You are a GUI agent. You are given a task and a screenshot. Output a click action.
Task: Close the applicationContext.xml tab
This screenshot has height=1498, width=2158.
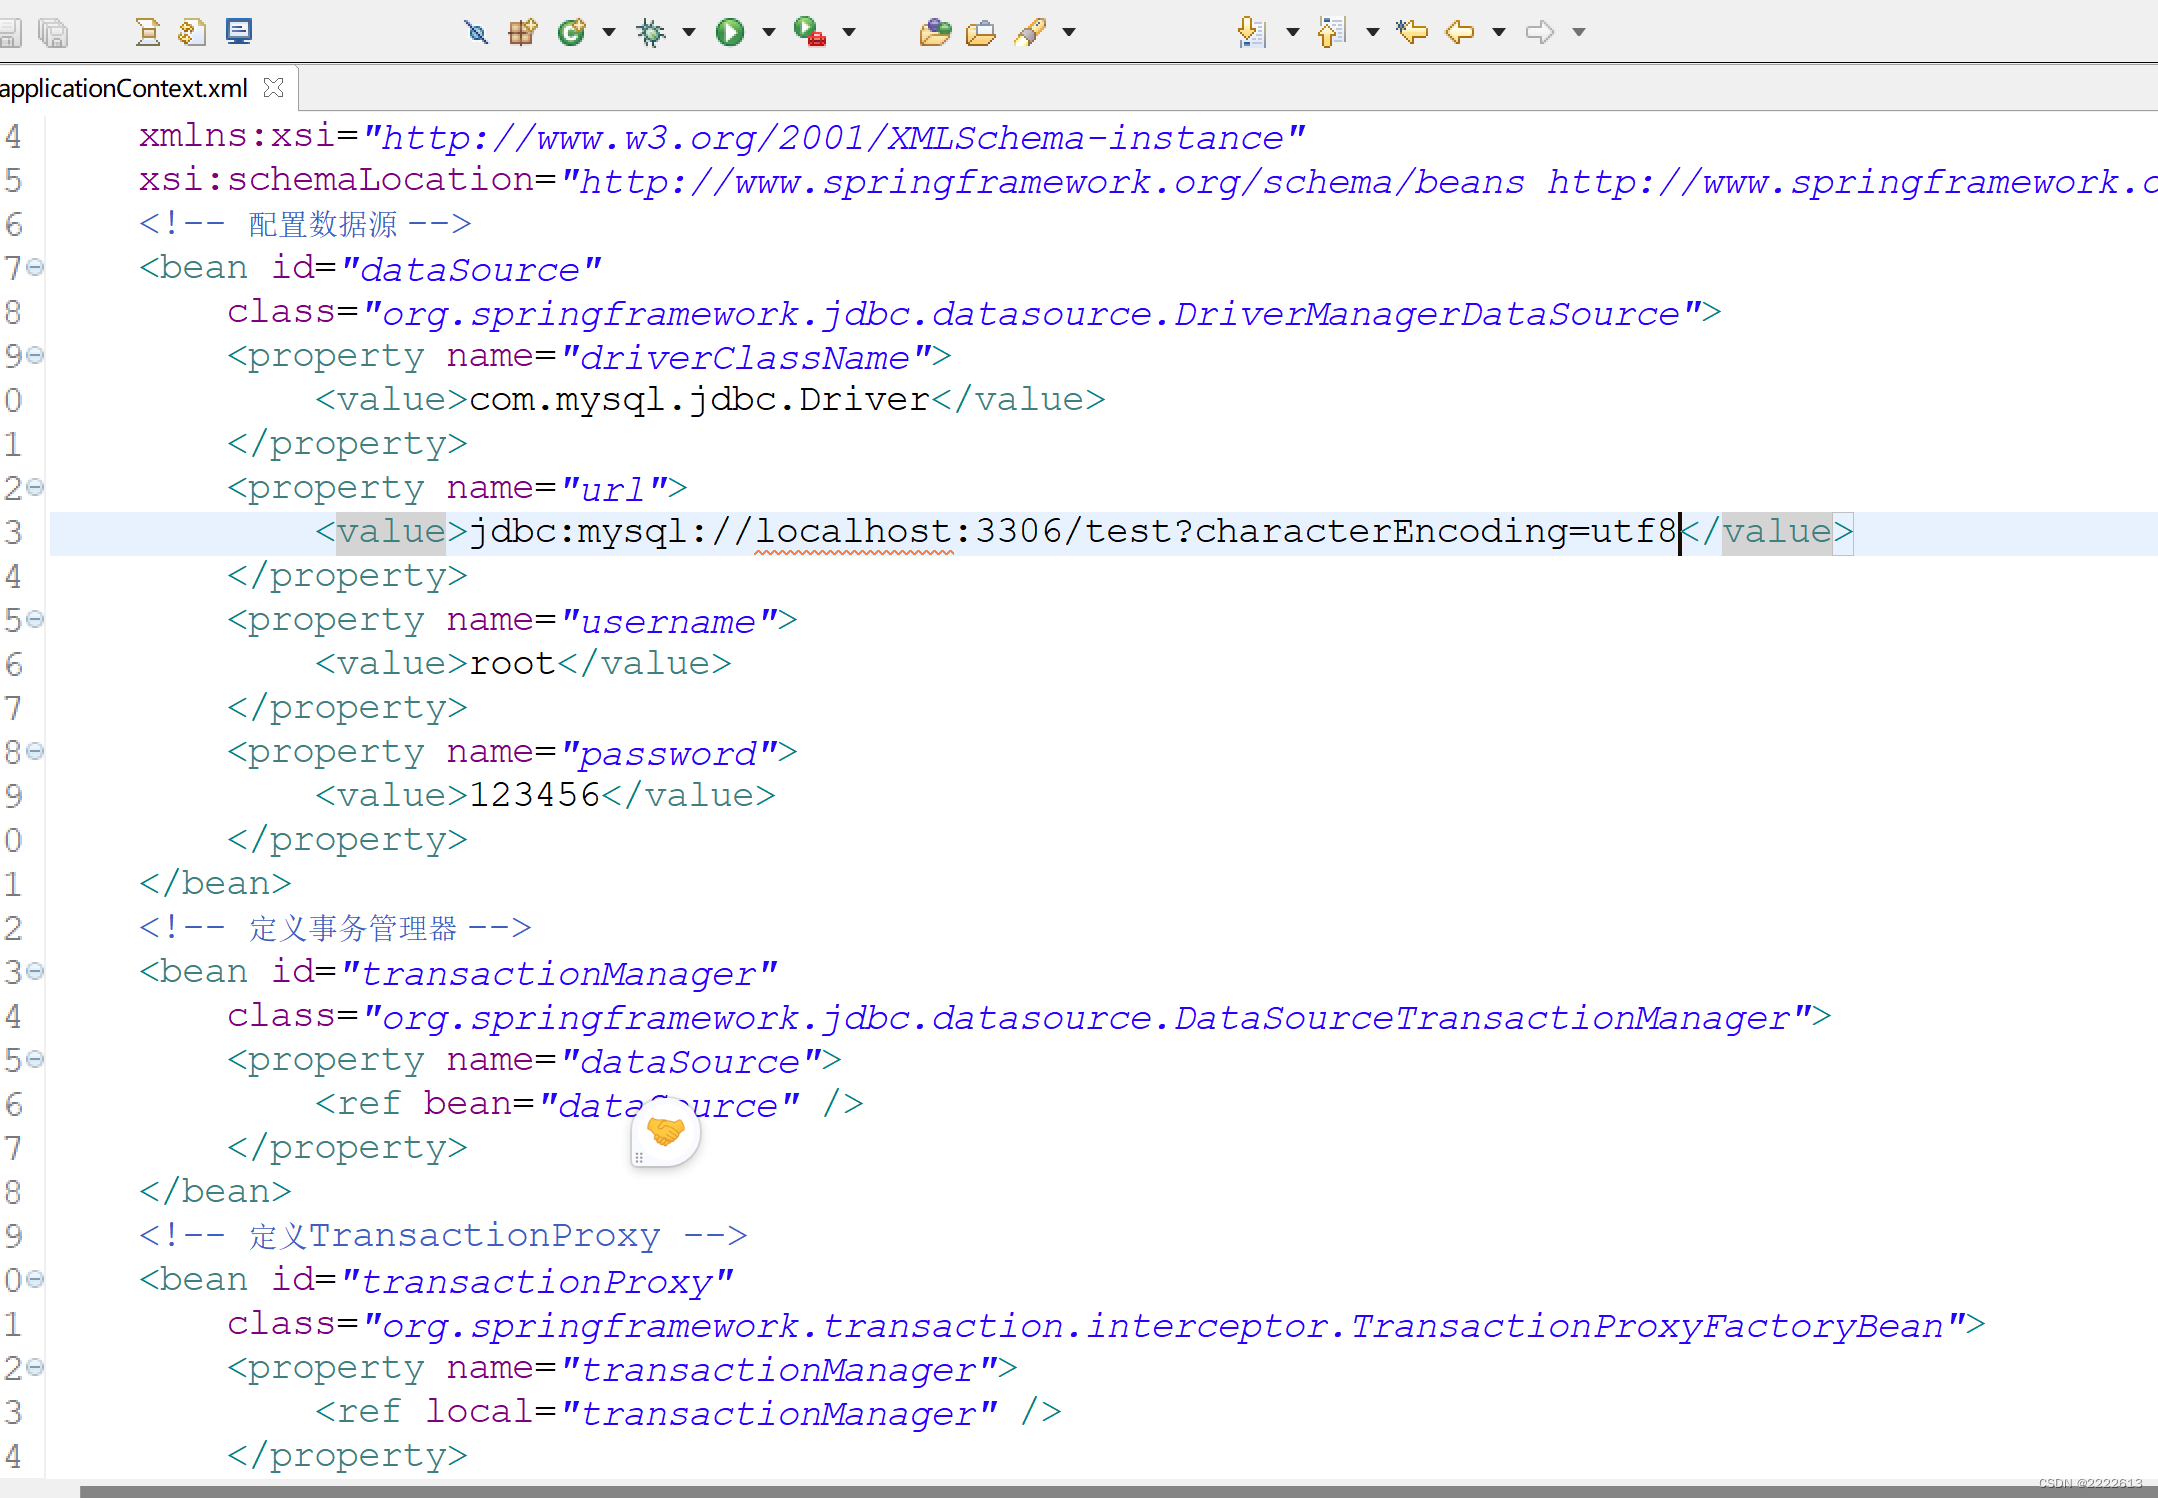coord(273,88)
